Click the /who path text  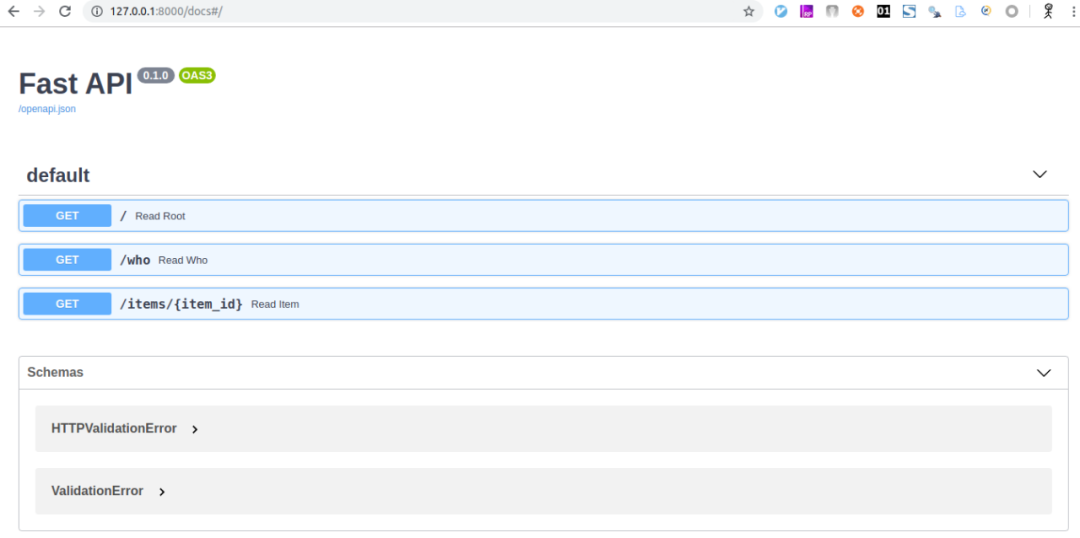click(134, 260)
